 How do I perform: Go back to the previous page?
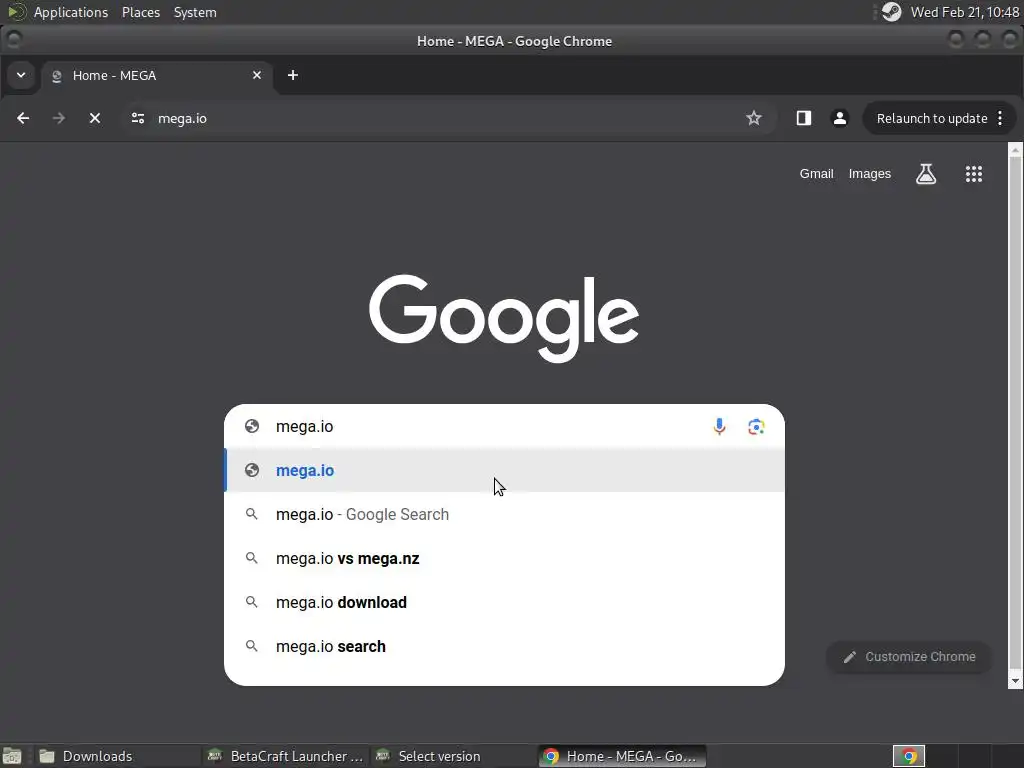pos(23,118)
